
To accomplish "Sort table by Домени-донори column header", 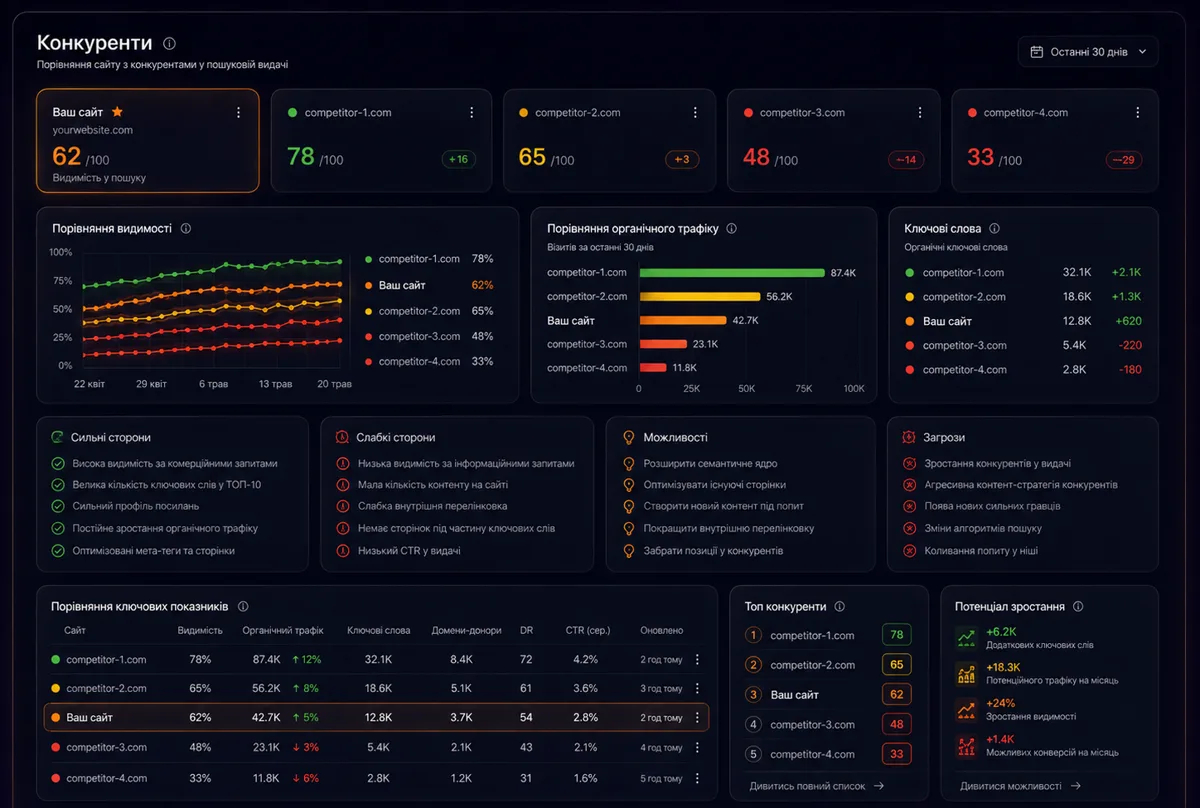I will (466, 631).
